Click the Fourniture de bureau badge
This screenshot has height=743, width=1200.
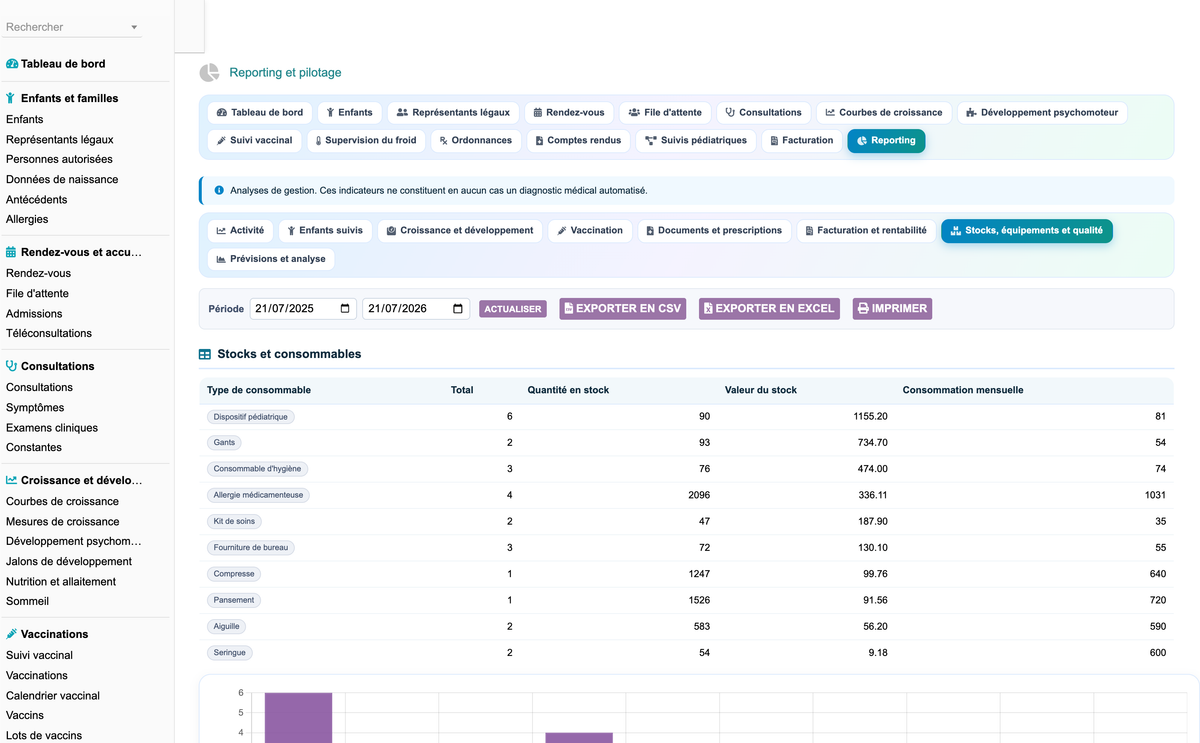[250, 547]
